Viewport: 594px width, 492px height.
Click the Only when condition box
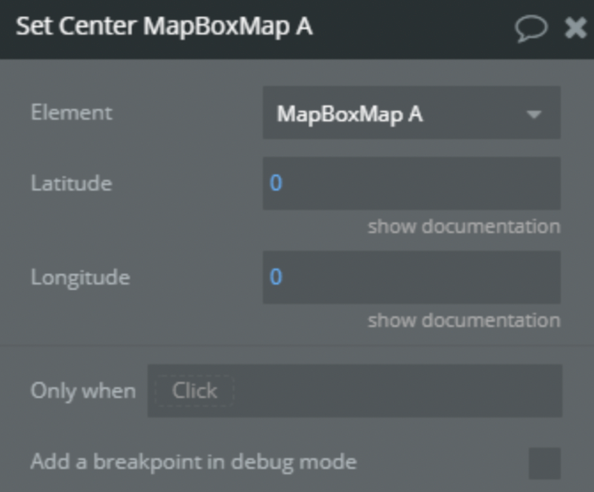[355, 391]
